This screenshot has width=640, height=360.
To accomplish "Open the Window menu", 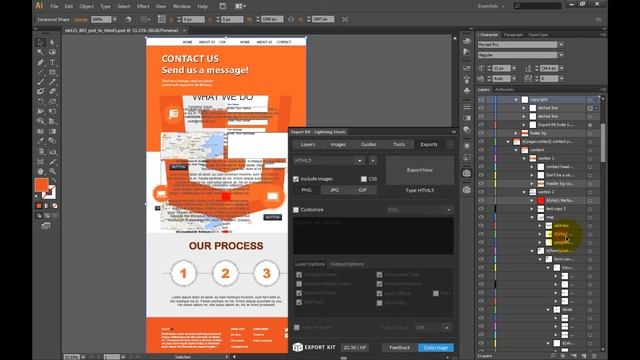I will tap(182, 6).
